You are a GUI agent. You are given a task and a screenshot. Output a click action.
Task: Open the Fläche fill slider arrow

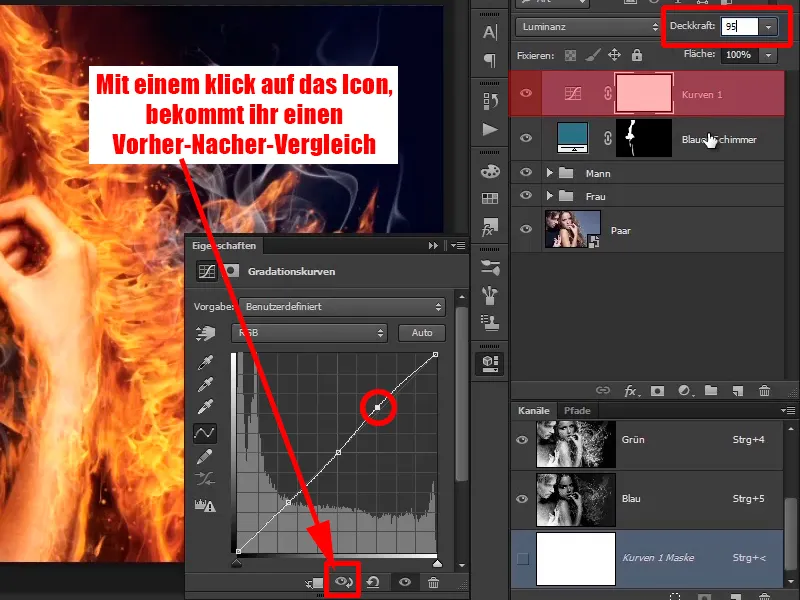(768, 55)
